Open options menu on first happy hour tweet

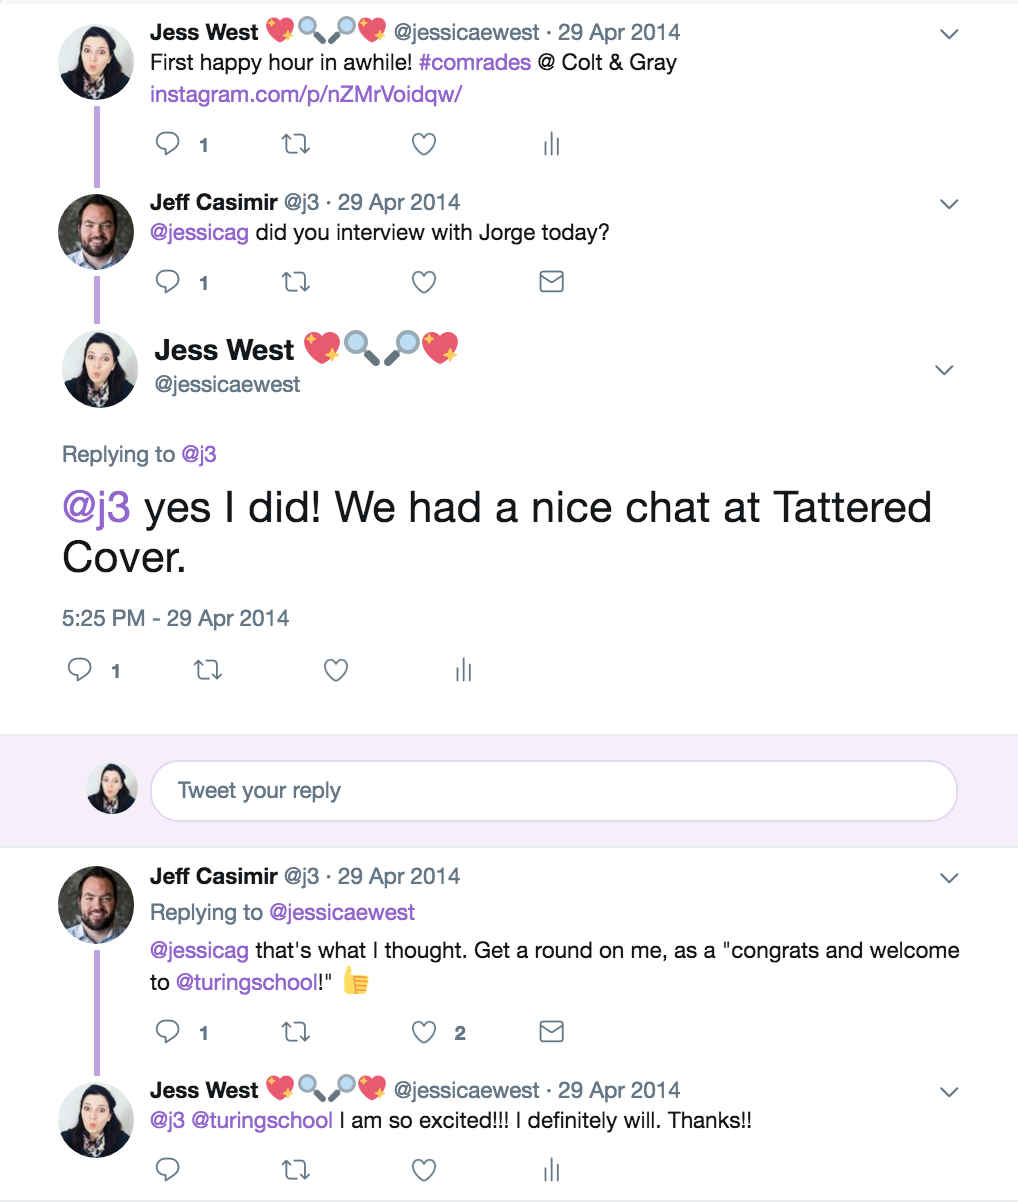[949, 34]
